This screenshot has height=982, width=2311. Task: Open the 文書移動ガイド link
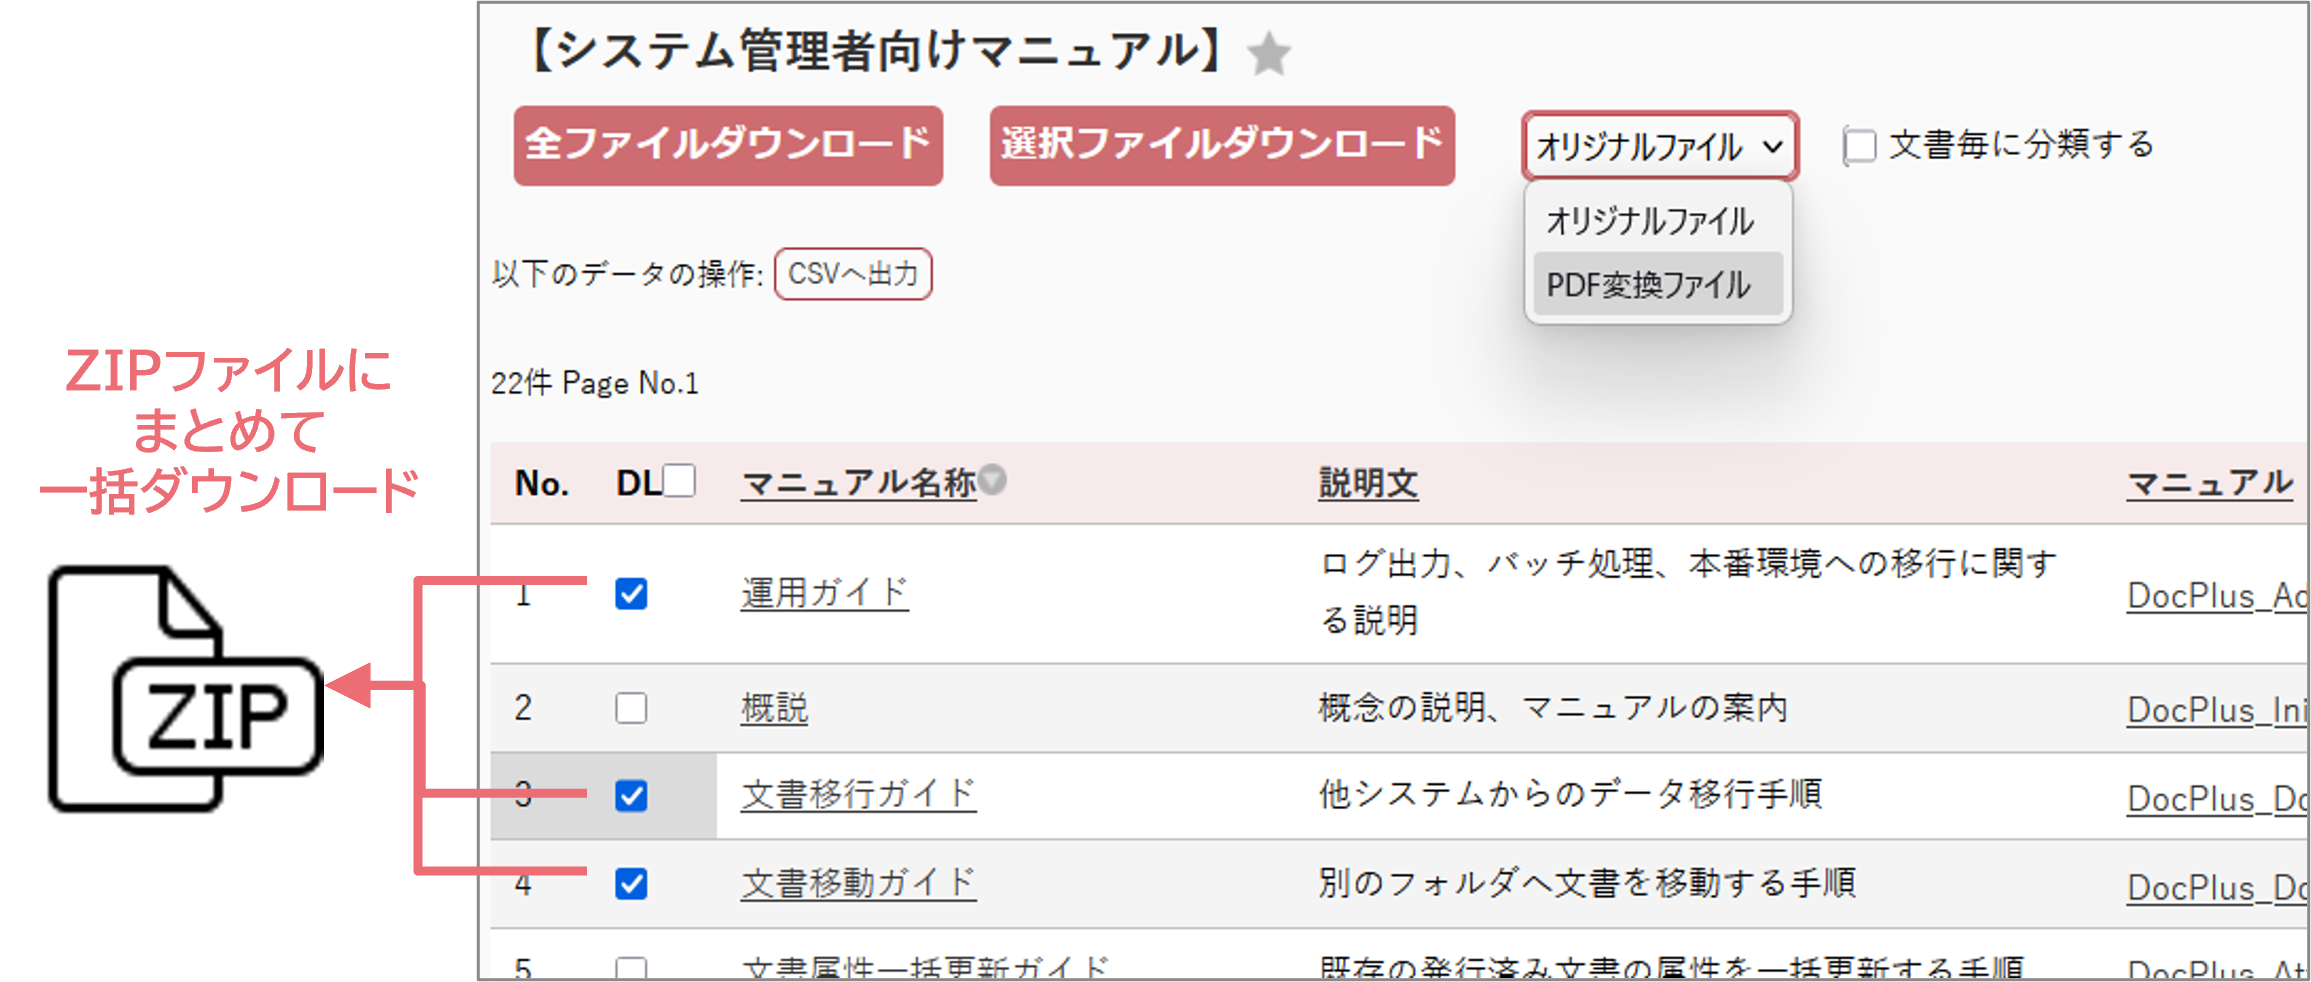click(858, 883)
